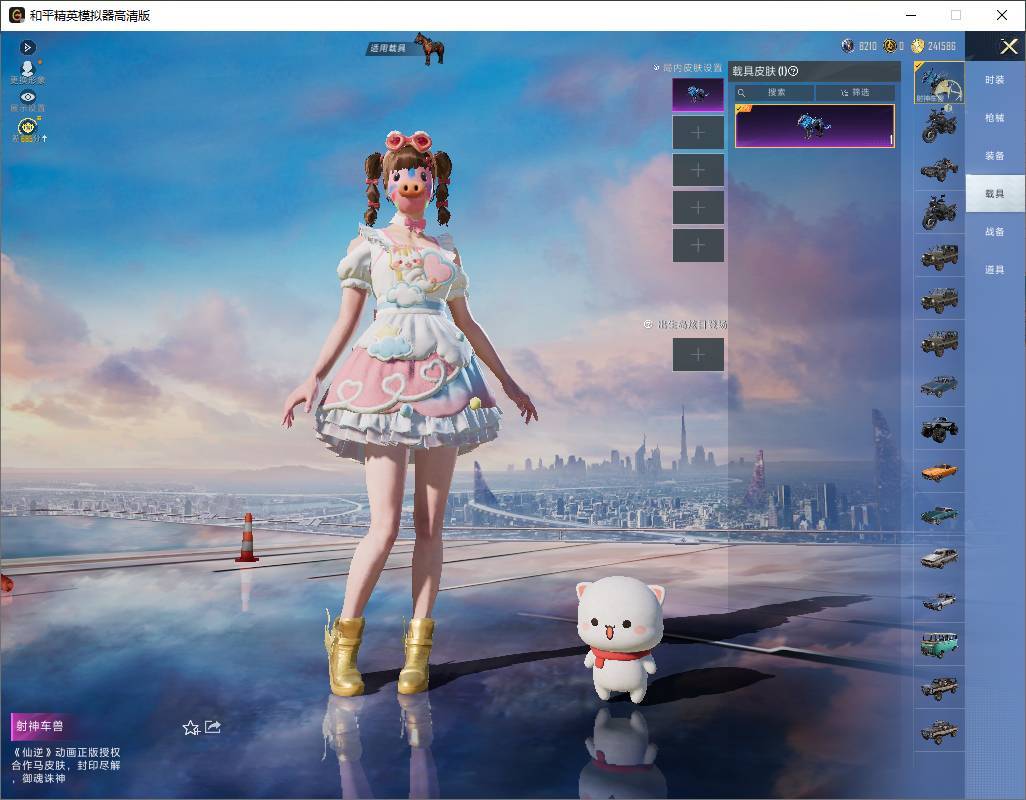
Task: Click the equipped horse skin slot under 局内皮肤设置
Action: pyautogui.click(x=698, y=95)
